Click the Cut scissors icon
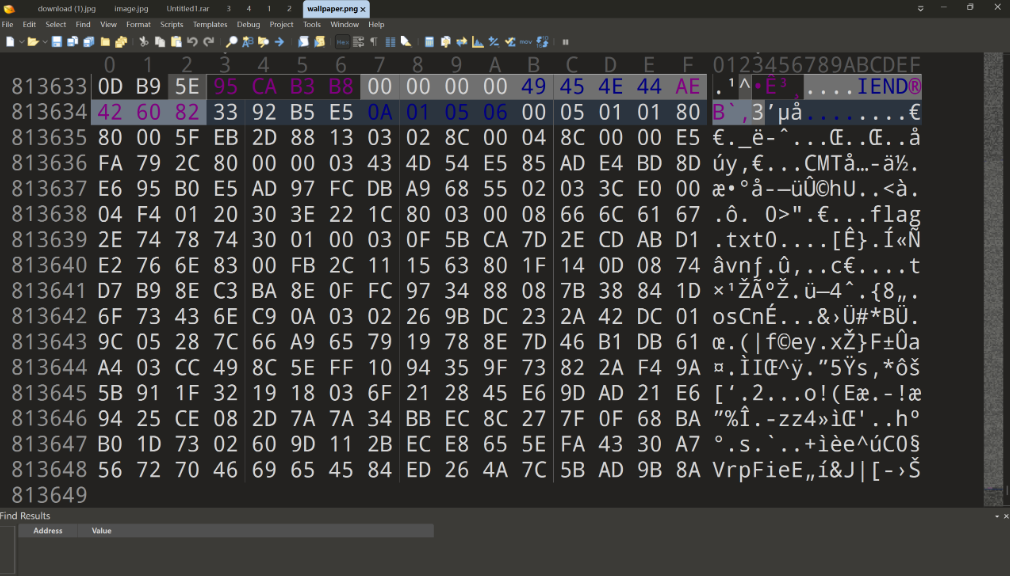Image resolution: width=1010 pixels, height=576 pixels. tap(144, 42)
